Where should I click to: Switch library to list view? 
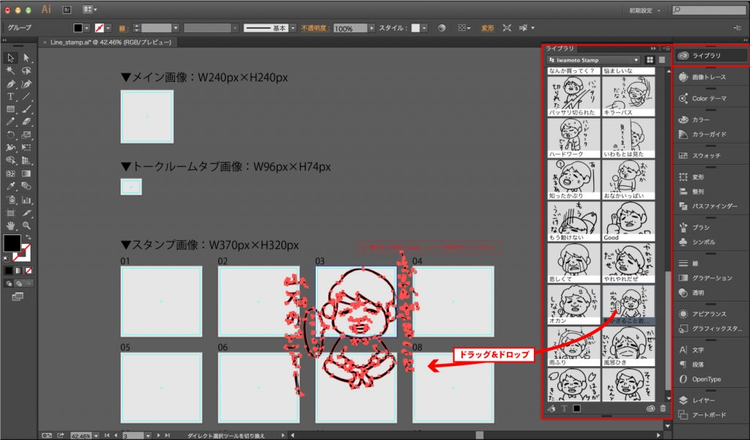point(662,60)
